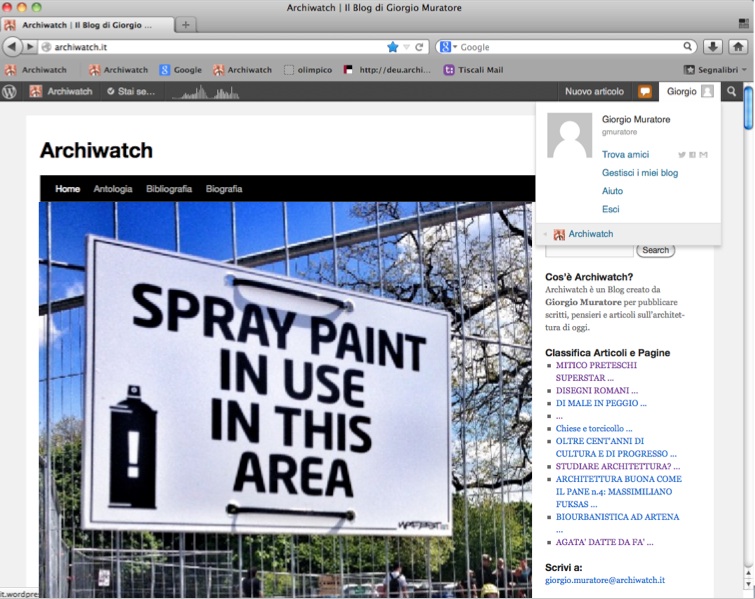Open the Firefox downloads arrow button

click(713, 47)
